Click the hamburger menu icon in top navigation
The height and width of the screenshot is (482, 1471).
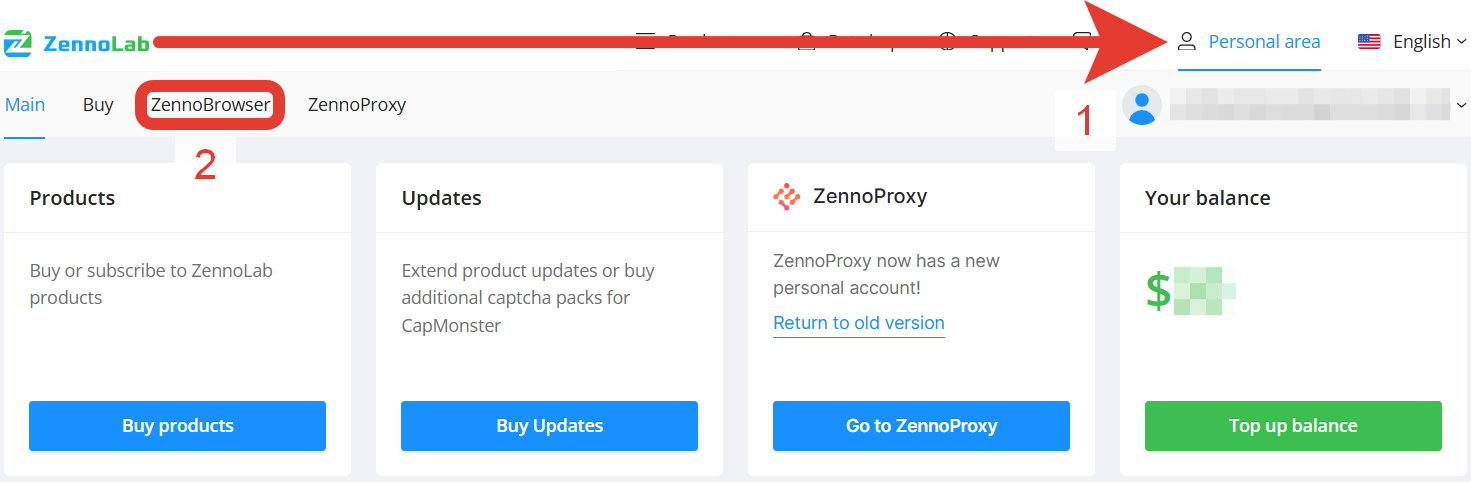pyautogui.click(x=646, y=41)
